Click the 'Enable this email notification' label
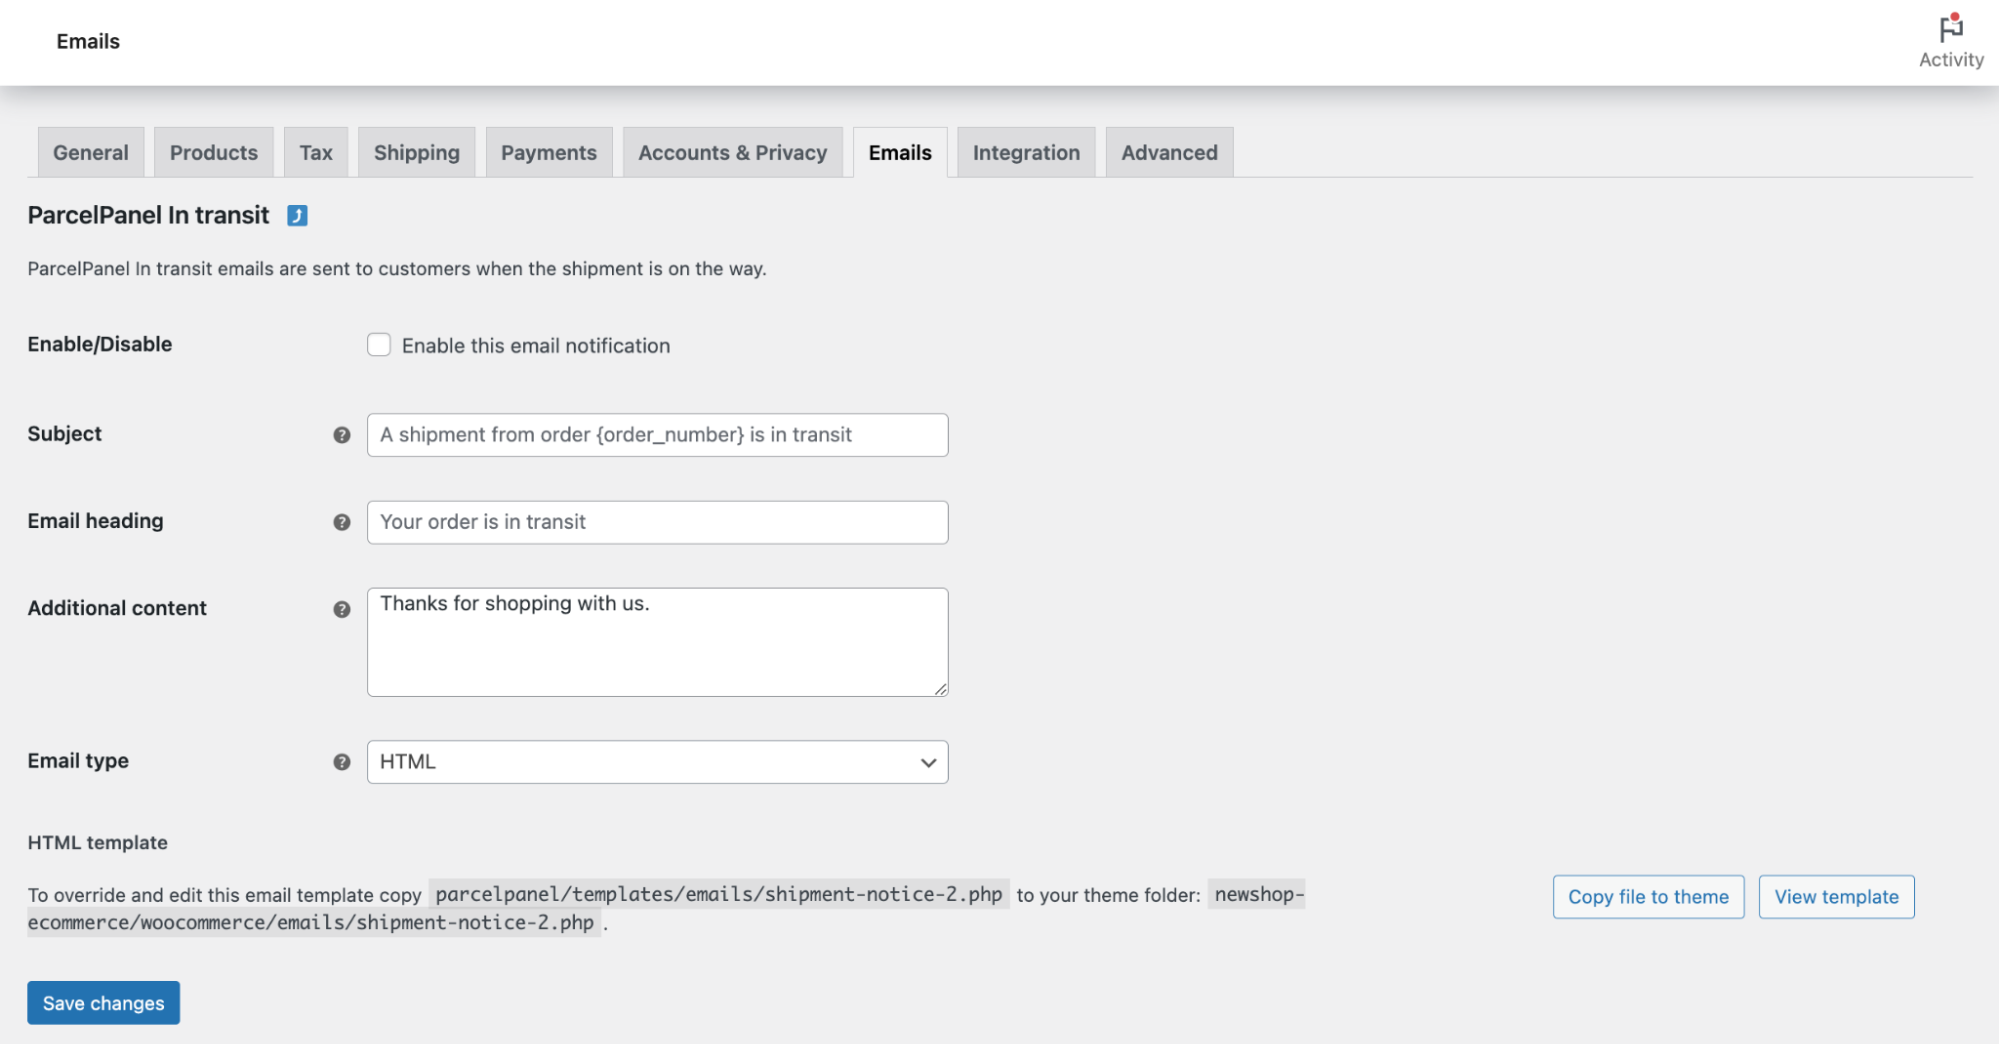 click(x=536, y=346)
